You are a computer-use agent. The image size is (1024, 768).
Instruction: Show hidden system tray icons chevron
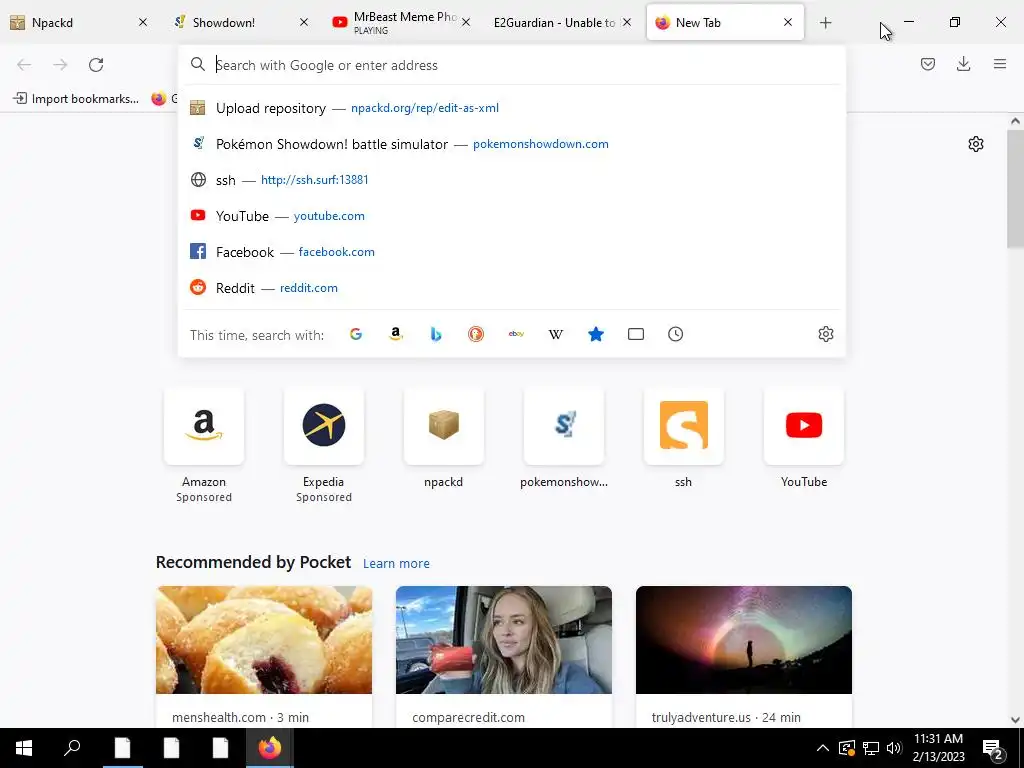(823, 748)
